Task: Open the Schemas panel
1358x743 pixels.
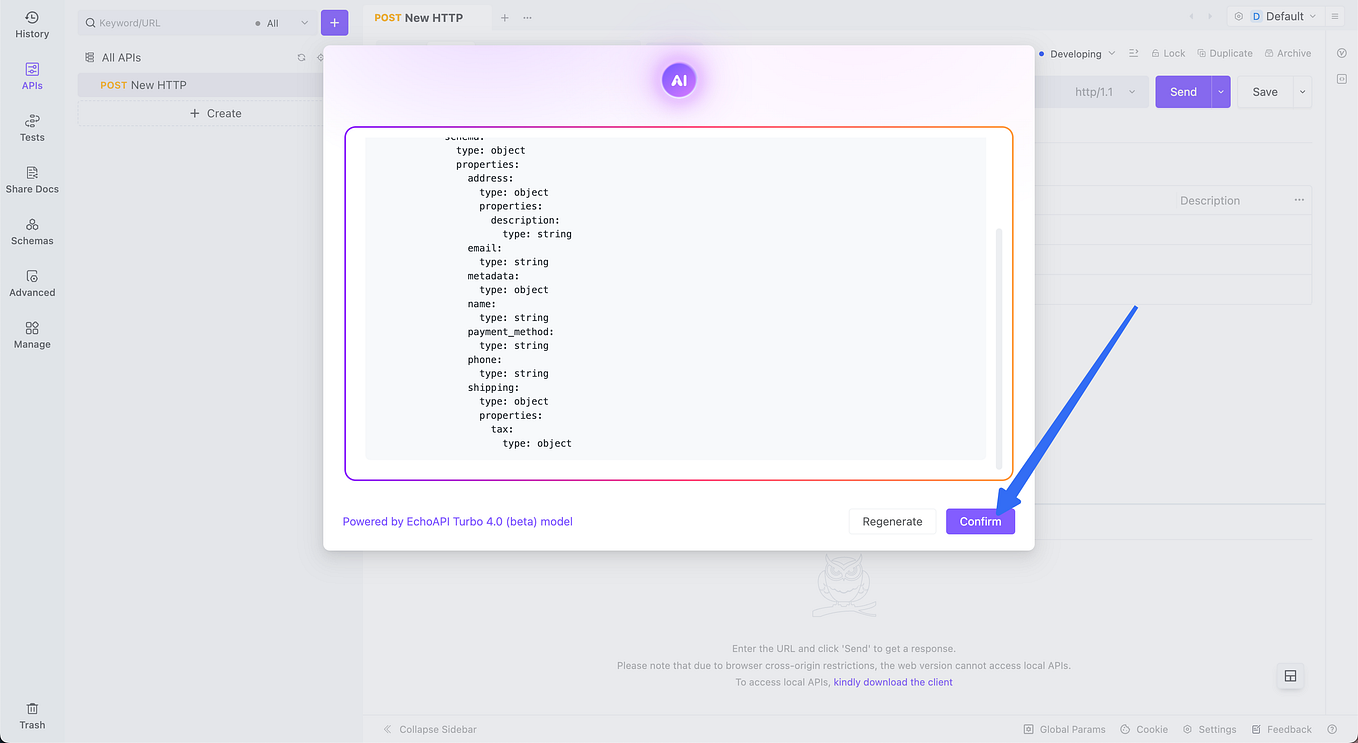Action: click(31, 231)
